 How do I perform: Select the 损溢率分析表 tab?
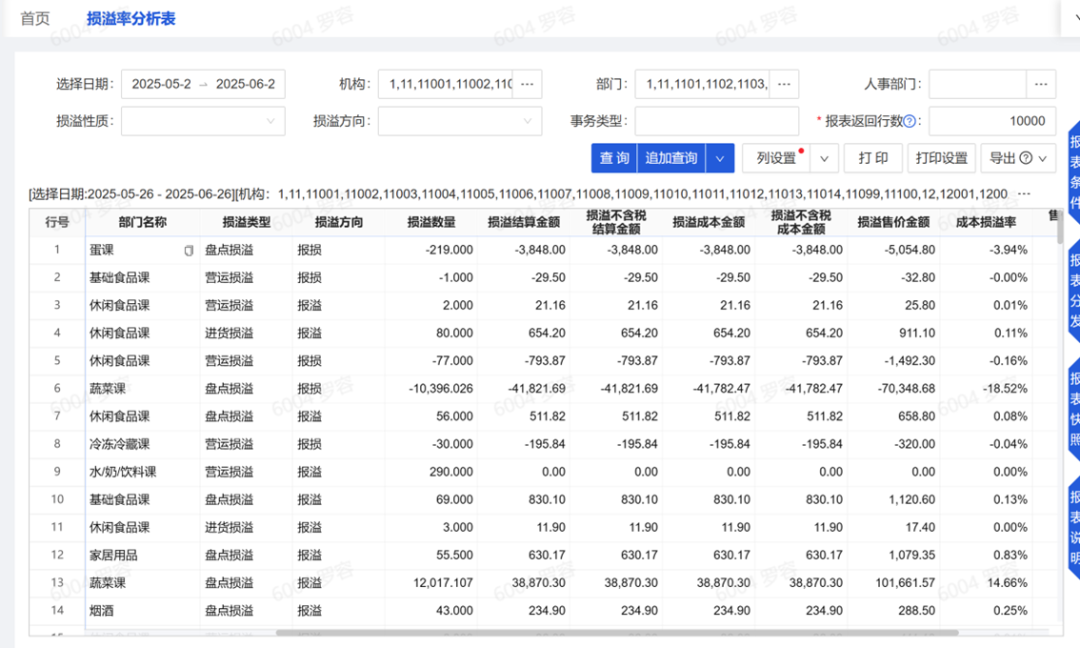131,18
